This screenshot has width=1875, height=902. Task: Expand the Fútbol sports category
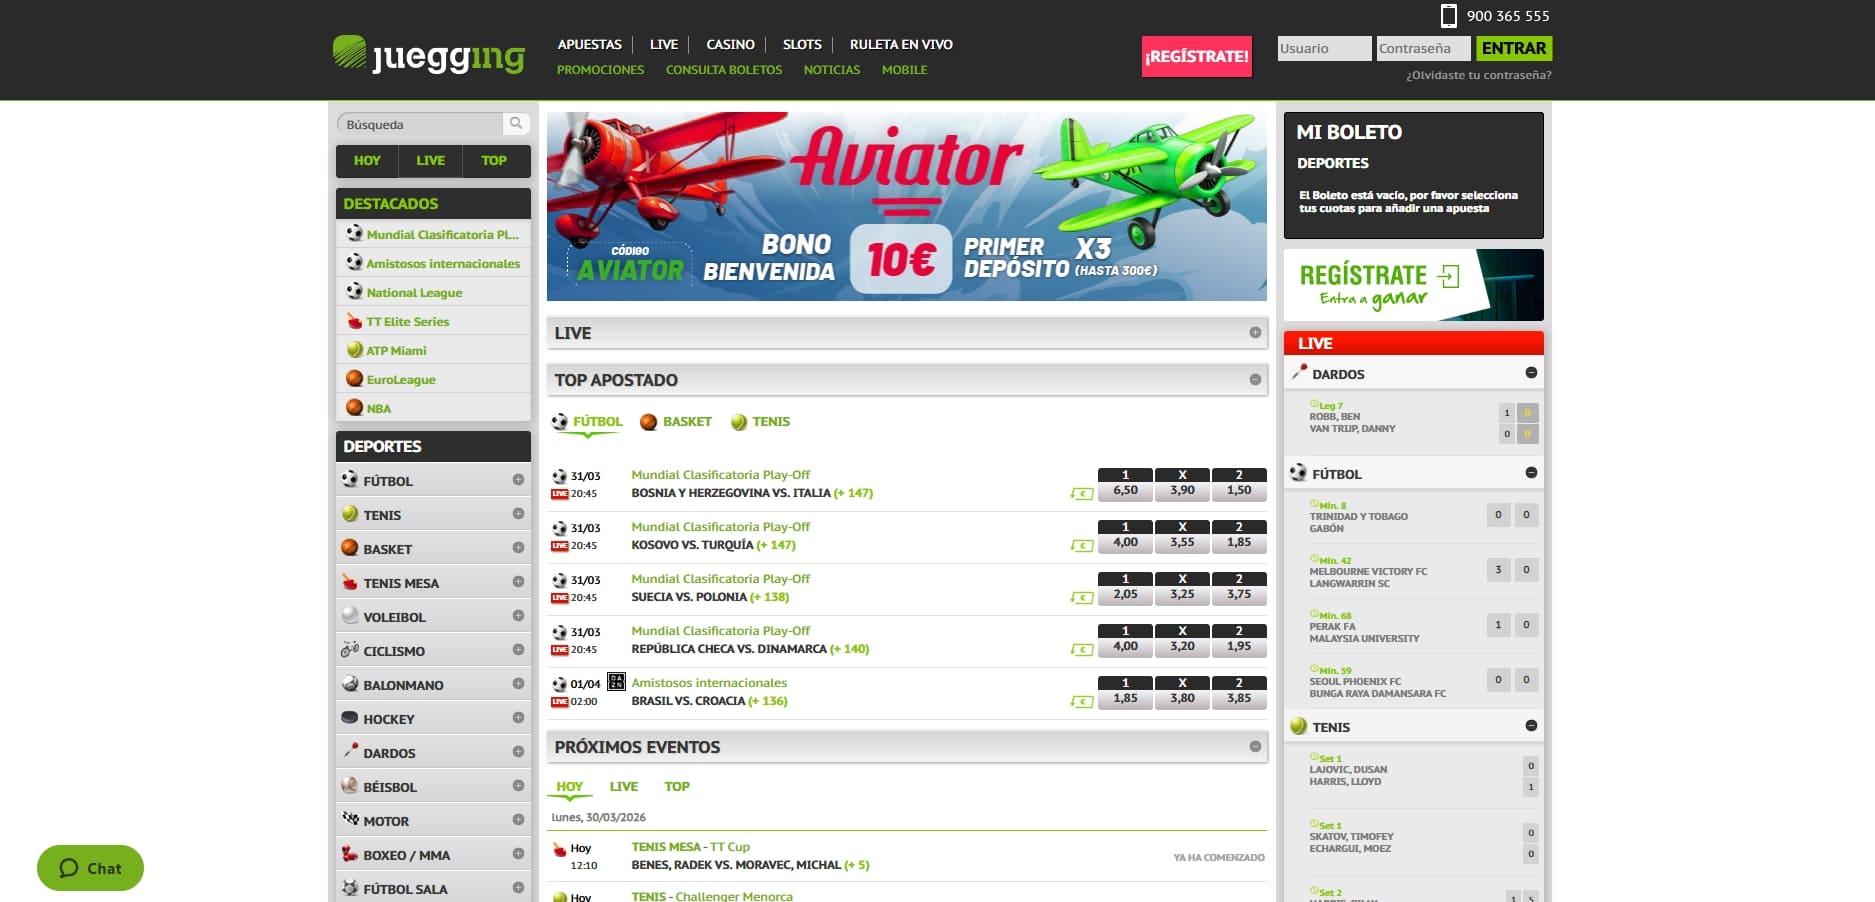pos(518,480)
